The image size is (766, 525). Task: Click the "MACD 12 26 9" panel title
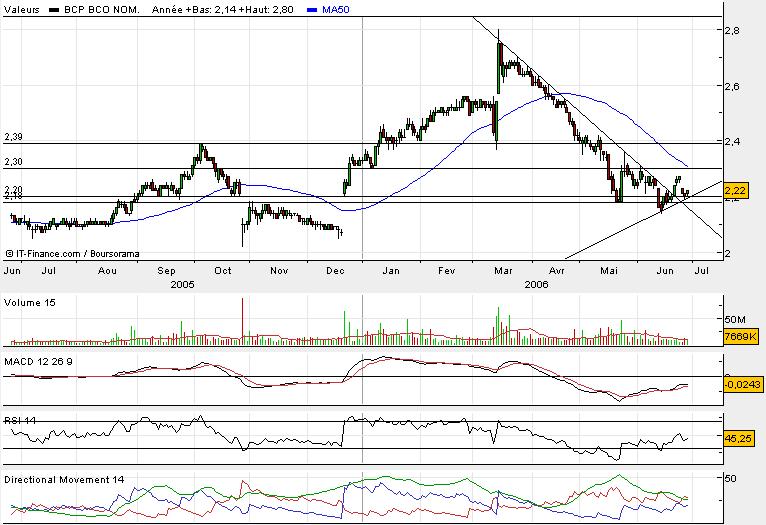click(39, 362)
